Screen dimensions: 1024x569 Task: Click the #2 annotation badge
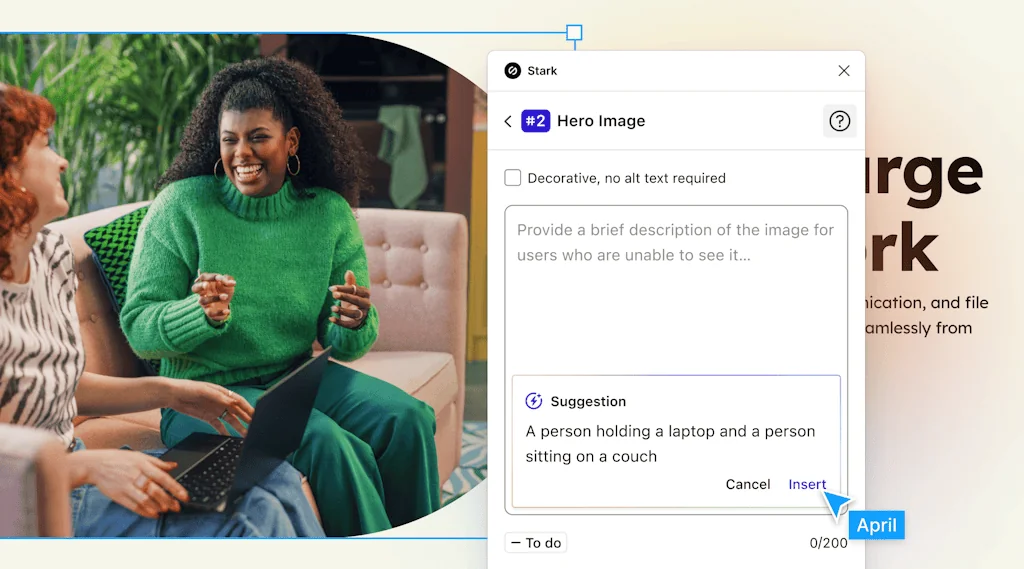(536, 121)
